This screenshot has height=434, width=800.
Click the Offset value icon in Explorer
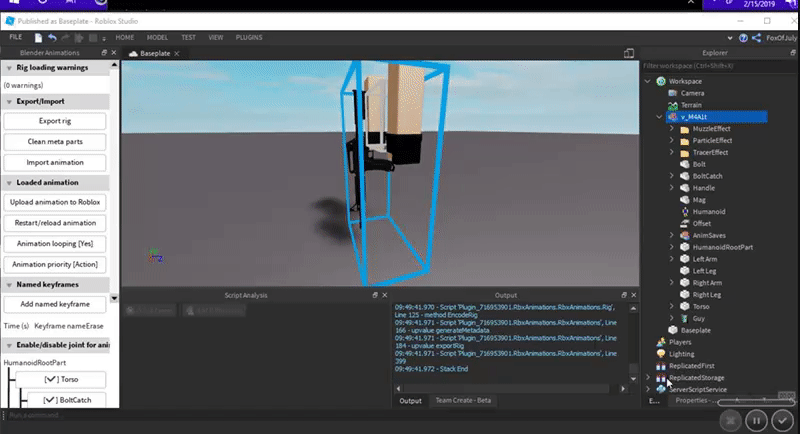[685, 223]
